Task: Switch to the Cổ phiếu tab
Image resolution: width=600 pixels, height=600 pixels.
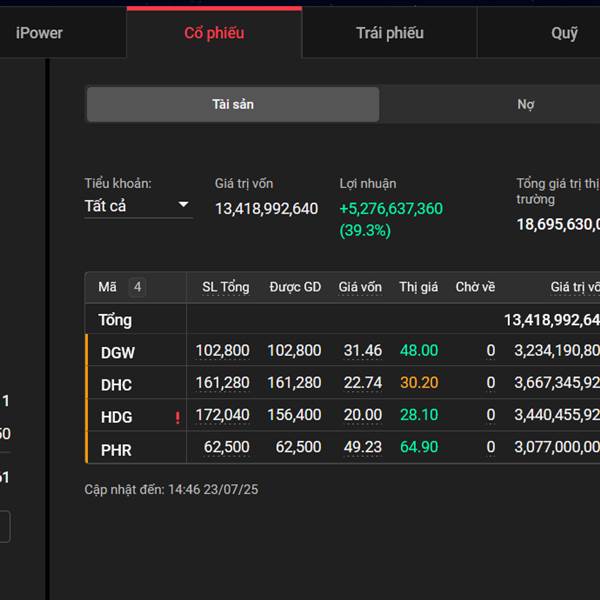Action: [x=214, y=33]
